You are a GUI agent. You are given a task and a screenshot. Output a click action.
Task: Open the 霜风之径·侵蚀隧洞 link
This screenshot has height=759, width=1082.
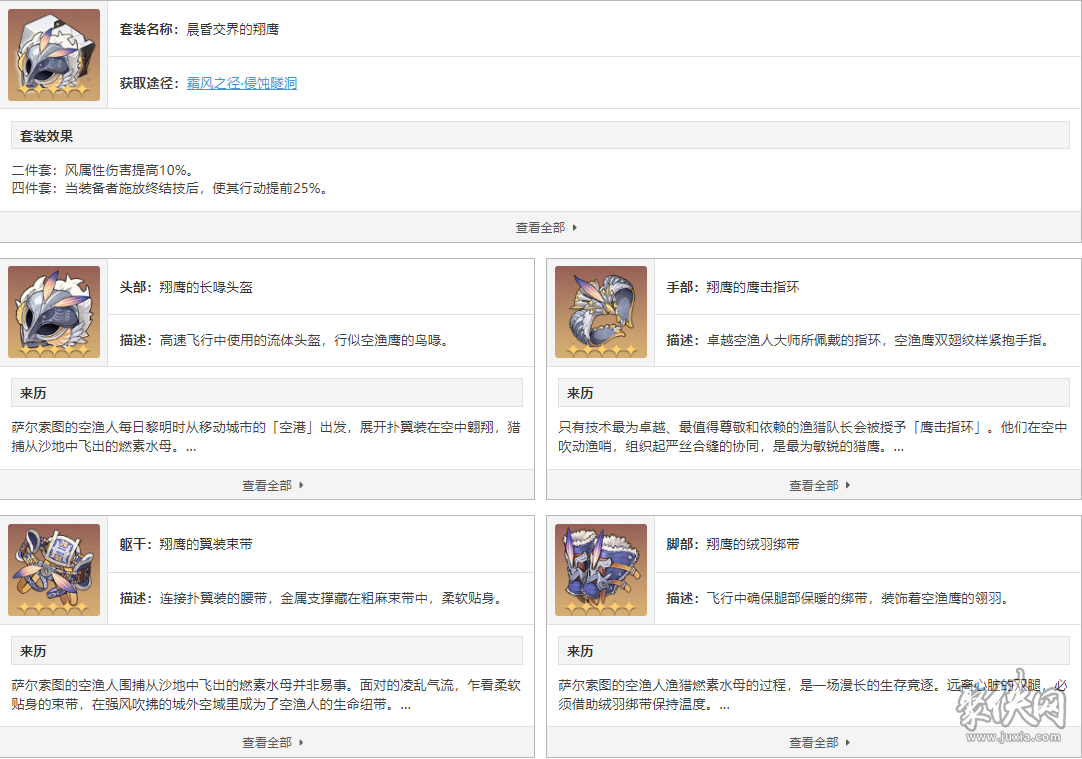click(x=242, y=83)
